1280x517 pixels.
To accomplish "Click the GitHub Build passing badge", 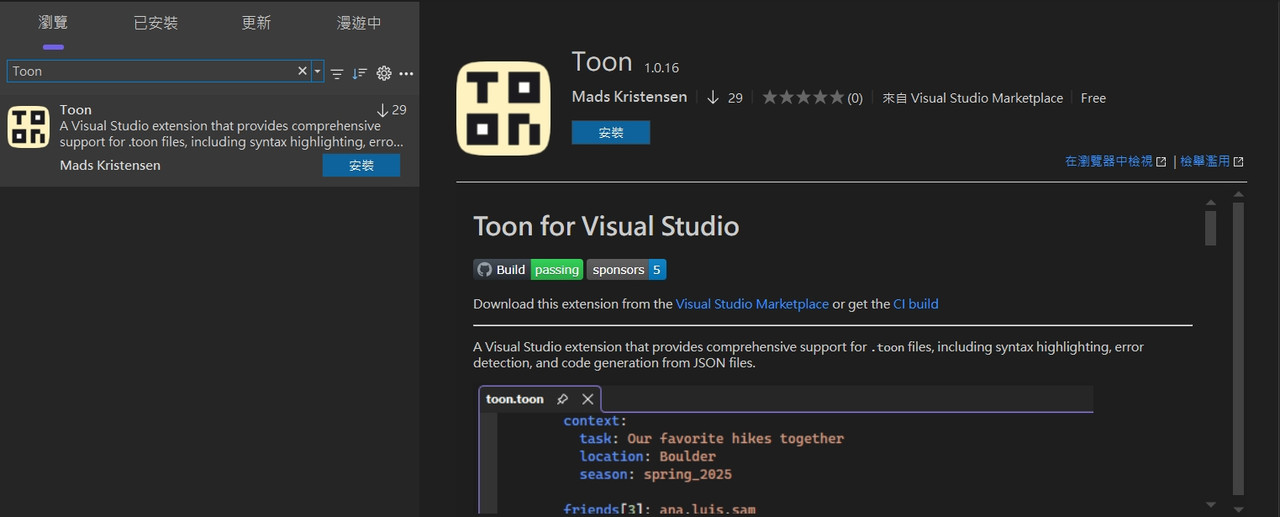I will (x=528, y=269).
